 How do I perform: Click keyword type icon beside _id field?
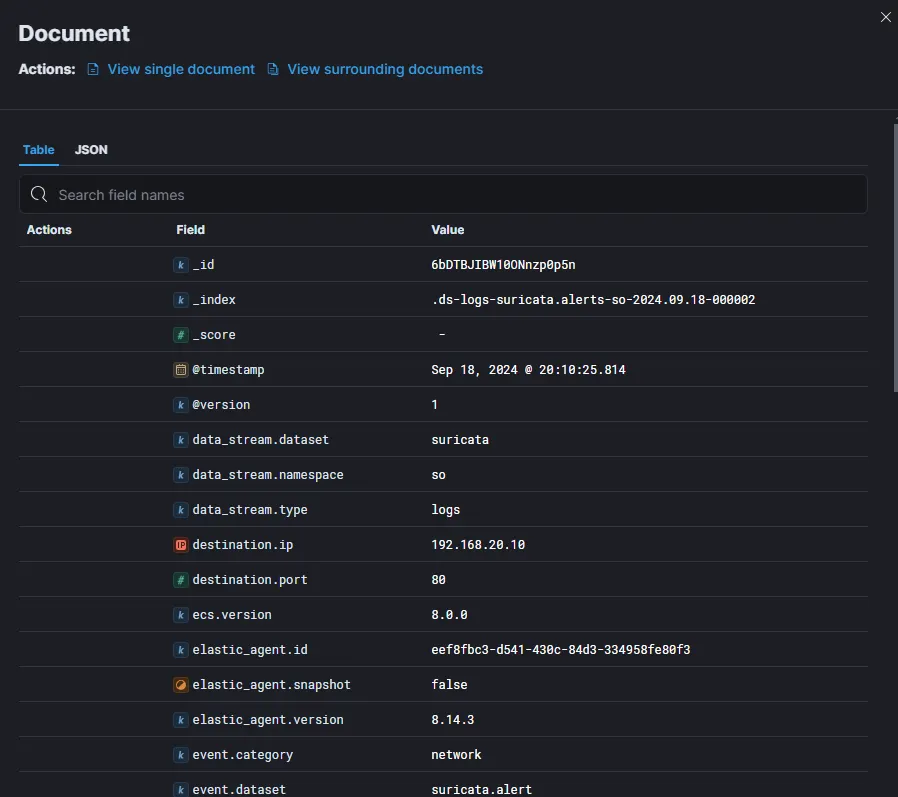pyautogui.click(x=181, y=265)
